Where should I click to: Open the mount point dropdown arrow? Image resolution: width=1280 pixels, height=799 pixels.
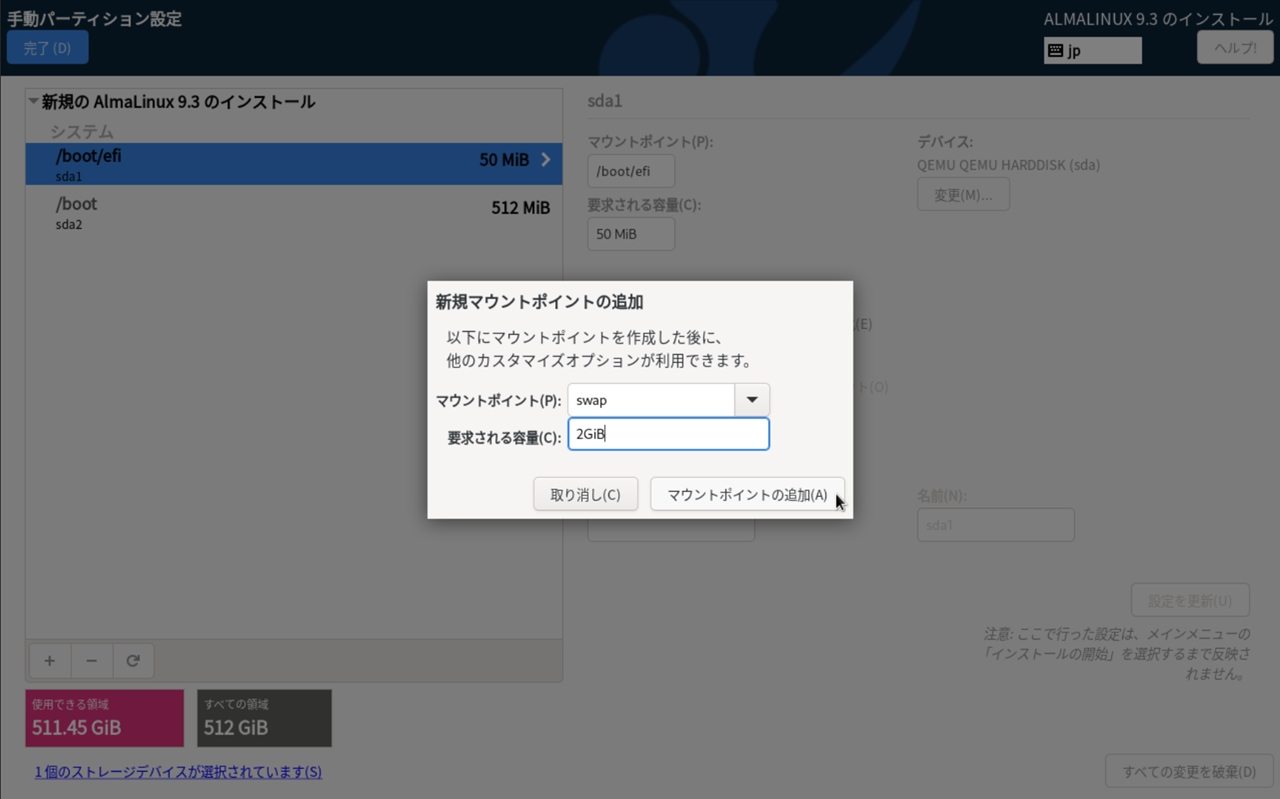(752, 400)
